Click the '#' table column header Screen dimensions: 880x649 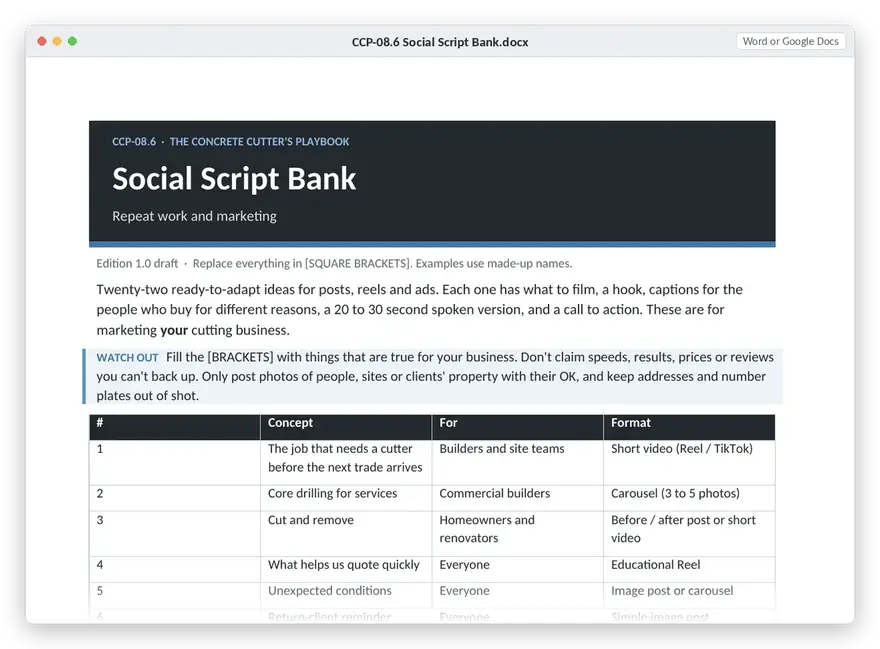[175, 427]
